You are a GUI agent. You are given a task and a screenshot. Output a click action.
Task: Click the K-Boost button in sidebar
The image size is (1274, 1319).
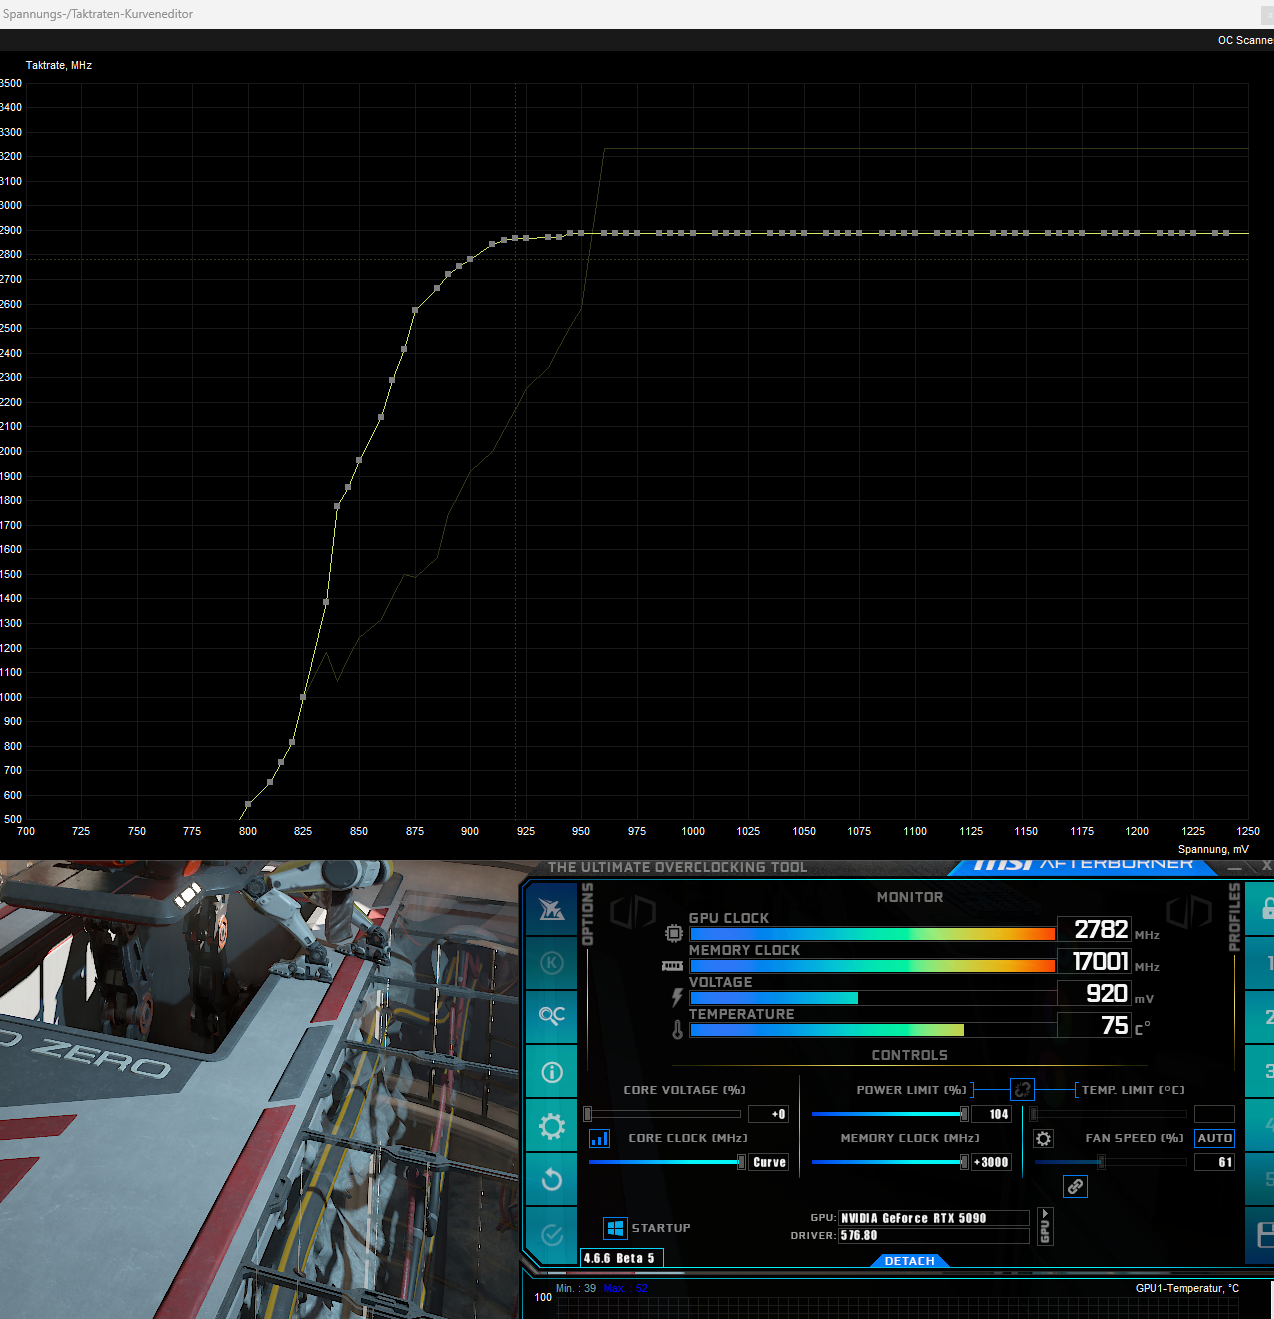pos(551,963)
